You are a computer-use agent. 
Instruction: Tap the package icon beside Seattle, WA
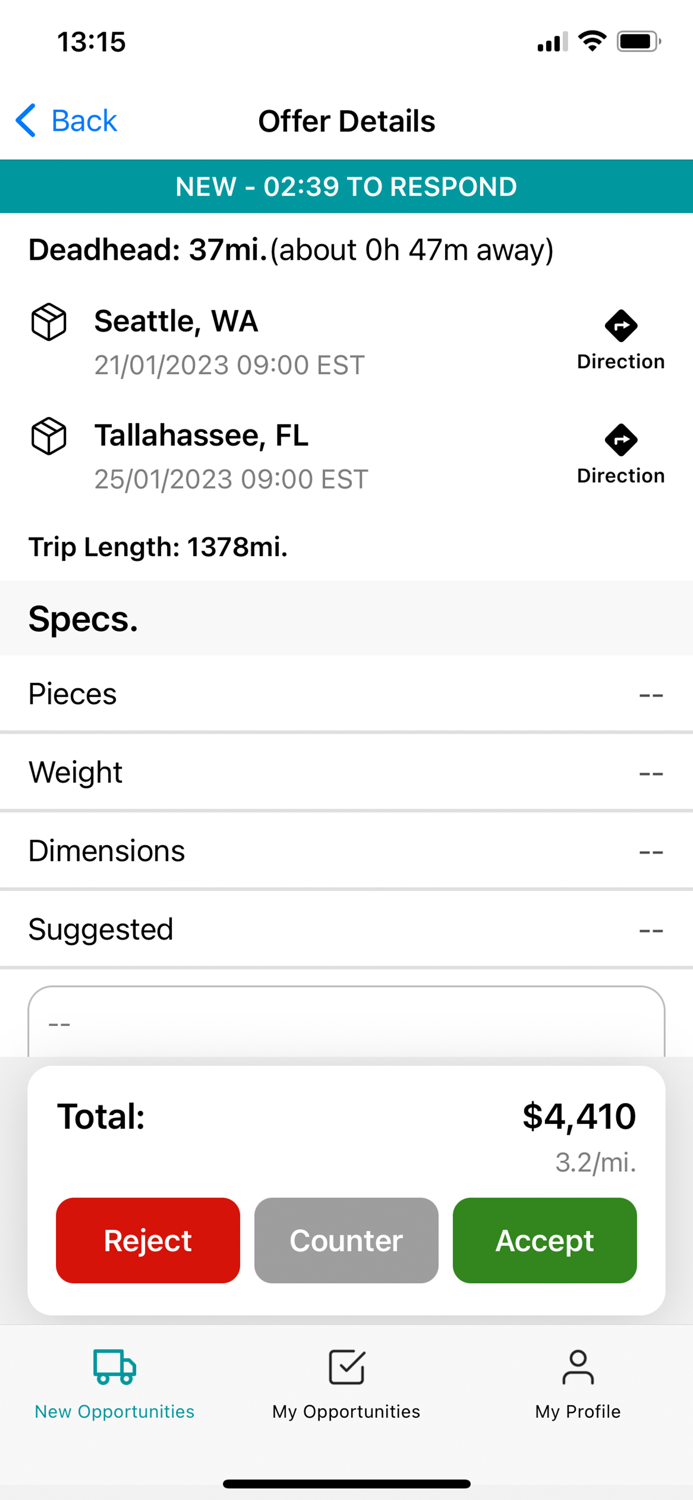[x=48, y=322]
